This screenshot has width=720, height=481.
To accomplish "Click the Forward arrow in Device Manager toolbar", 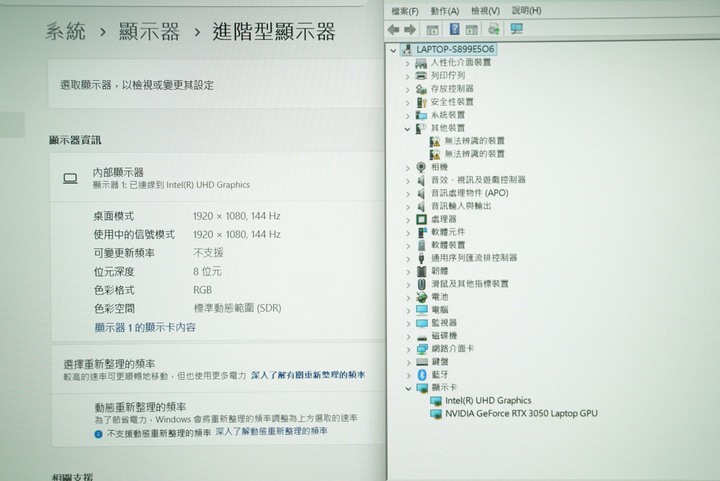I will point(411,29).
